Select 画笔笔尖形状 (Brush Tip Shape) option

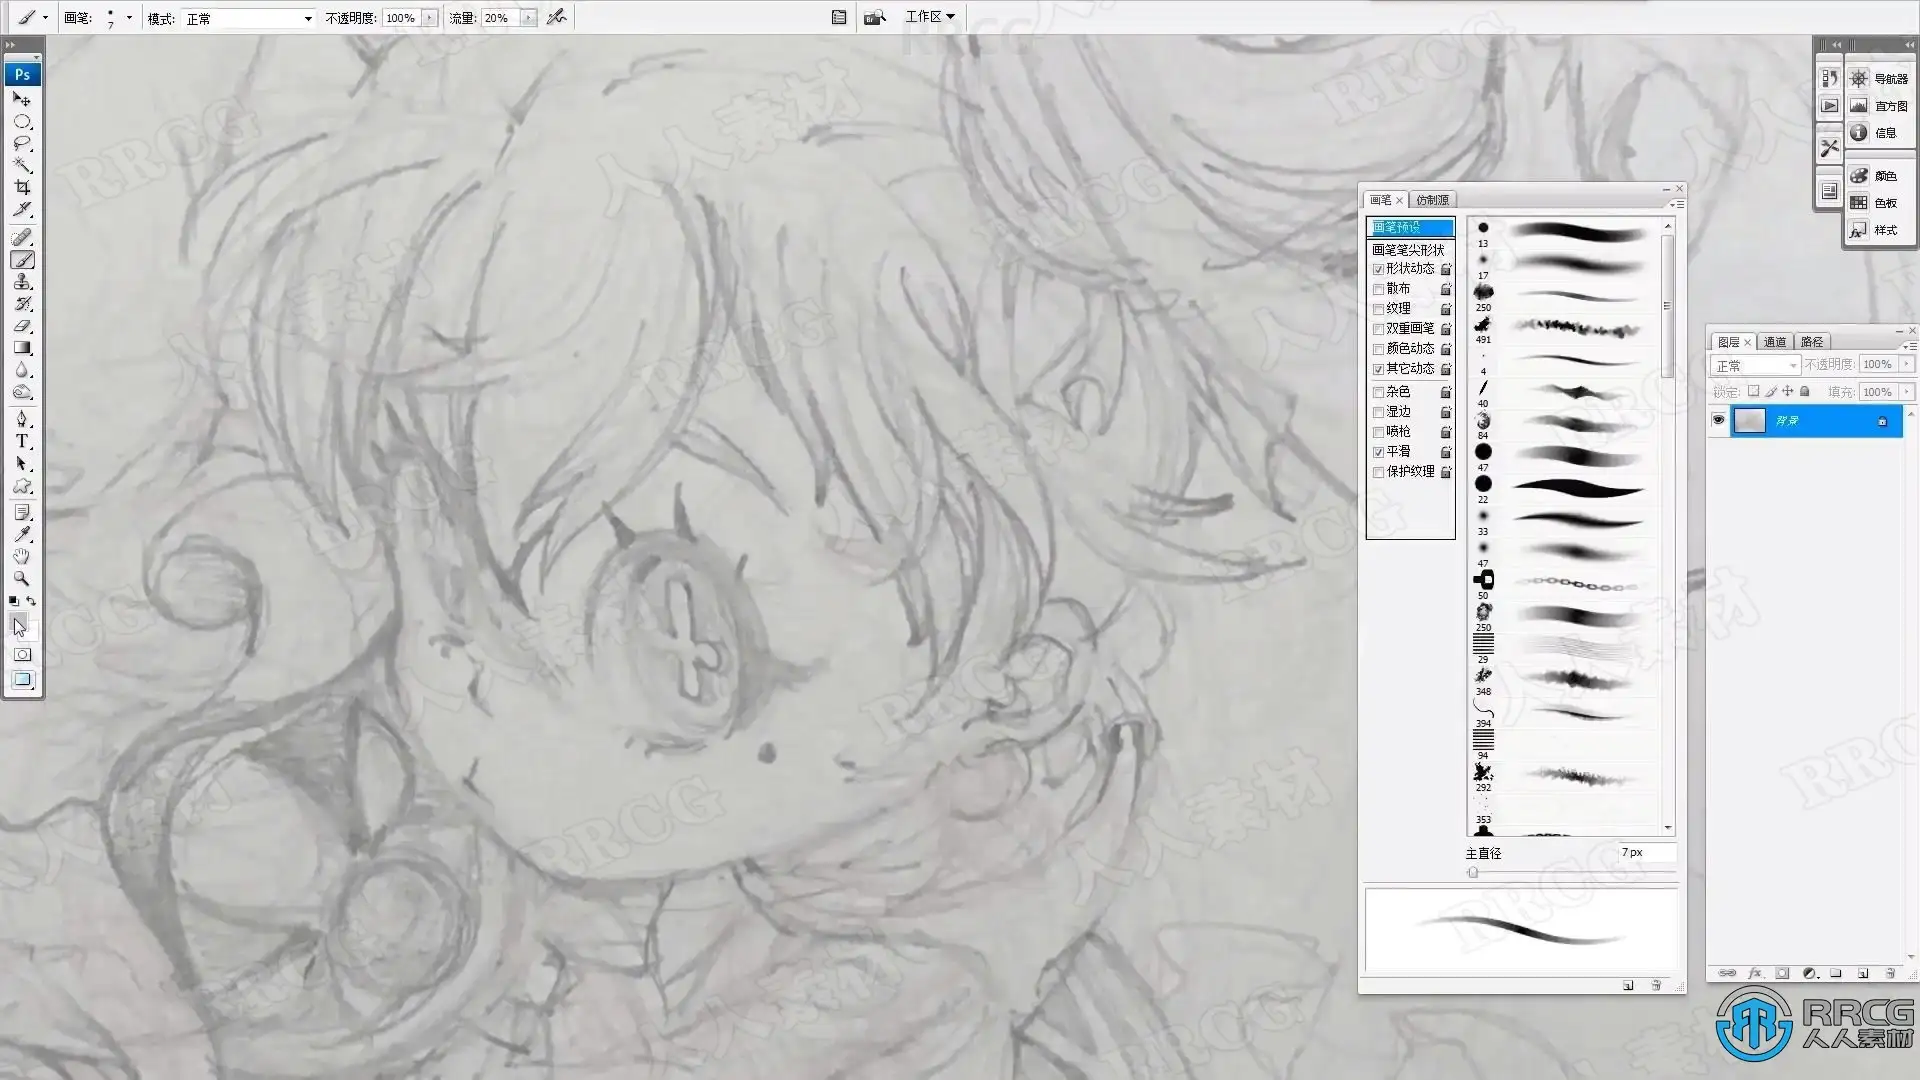point(1408,249)
